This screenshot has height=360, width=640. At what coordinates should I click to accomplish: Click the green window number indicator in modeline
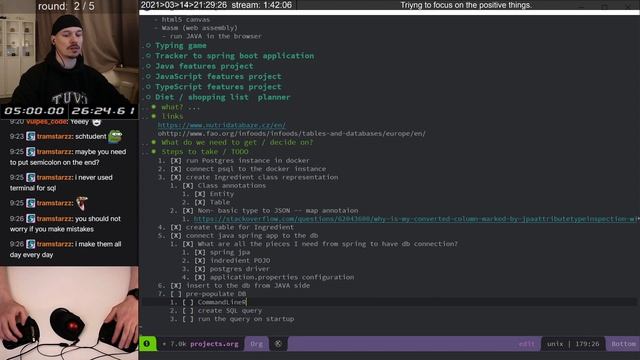coord(147,344)
